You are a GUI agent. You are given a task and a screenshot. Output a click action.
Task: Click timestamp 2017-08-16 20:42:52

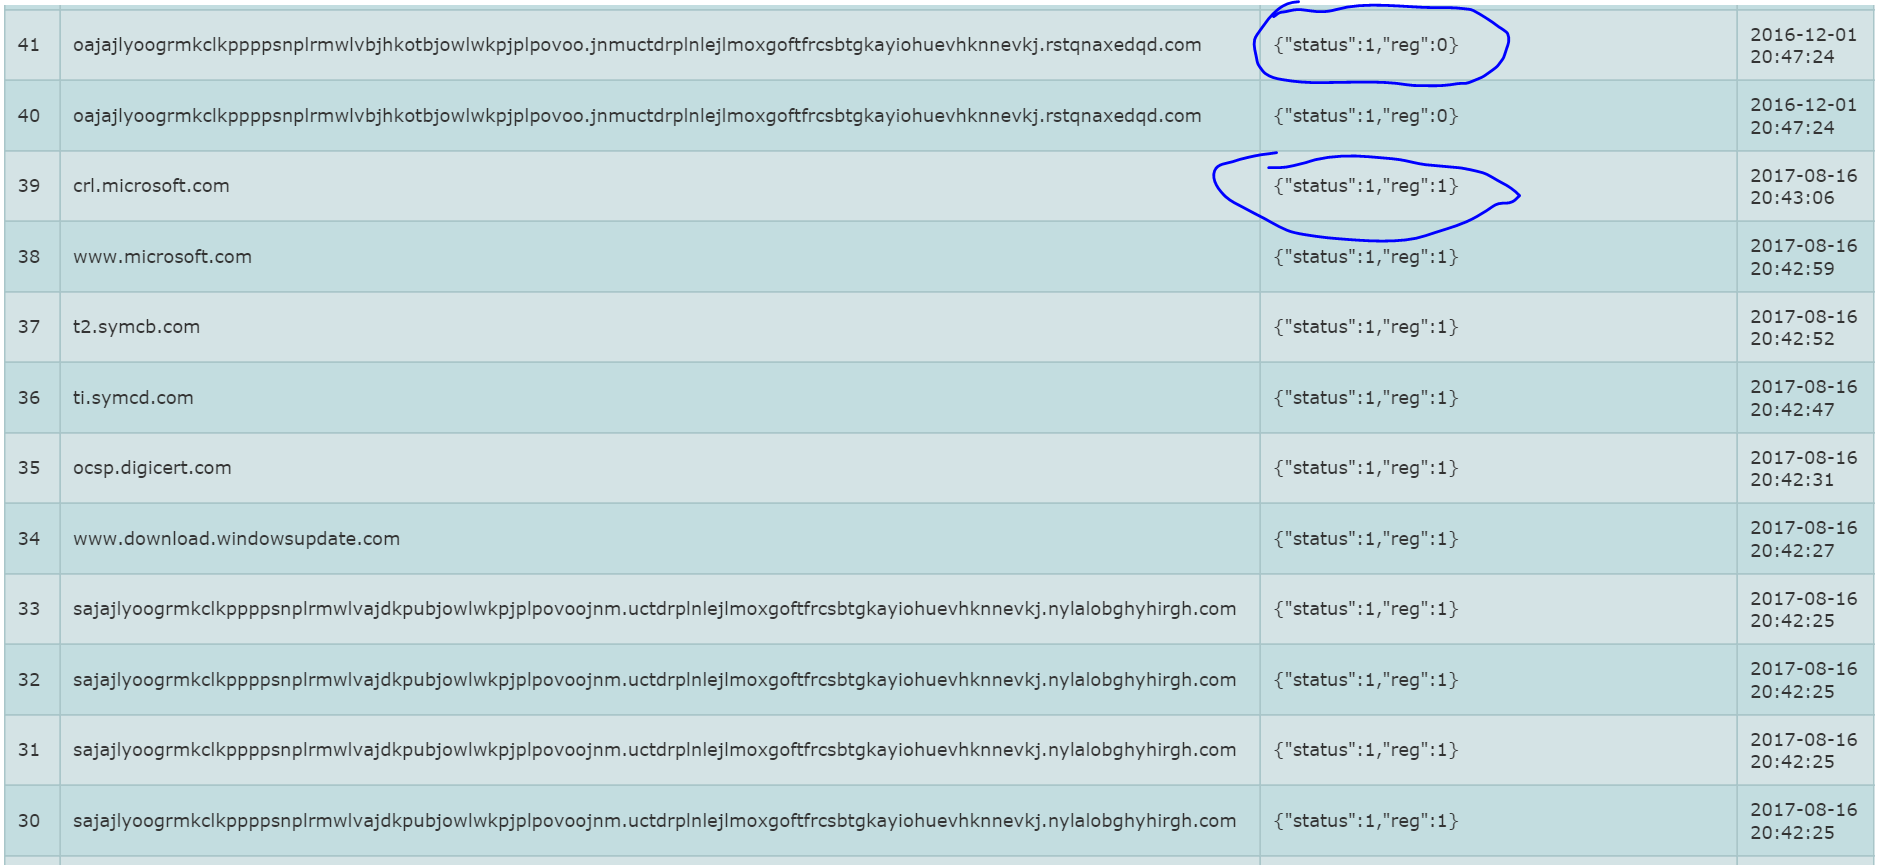(x=1803, y=328)
